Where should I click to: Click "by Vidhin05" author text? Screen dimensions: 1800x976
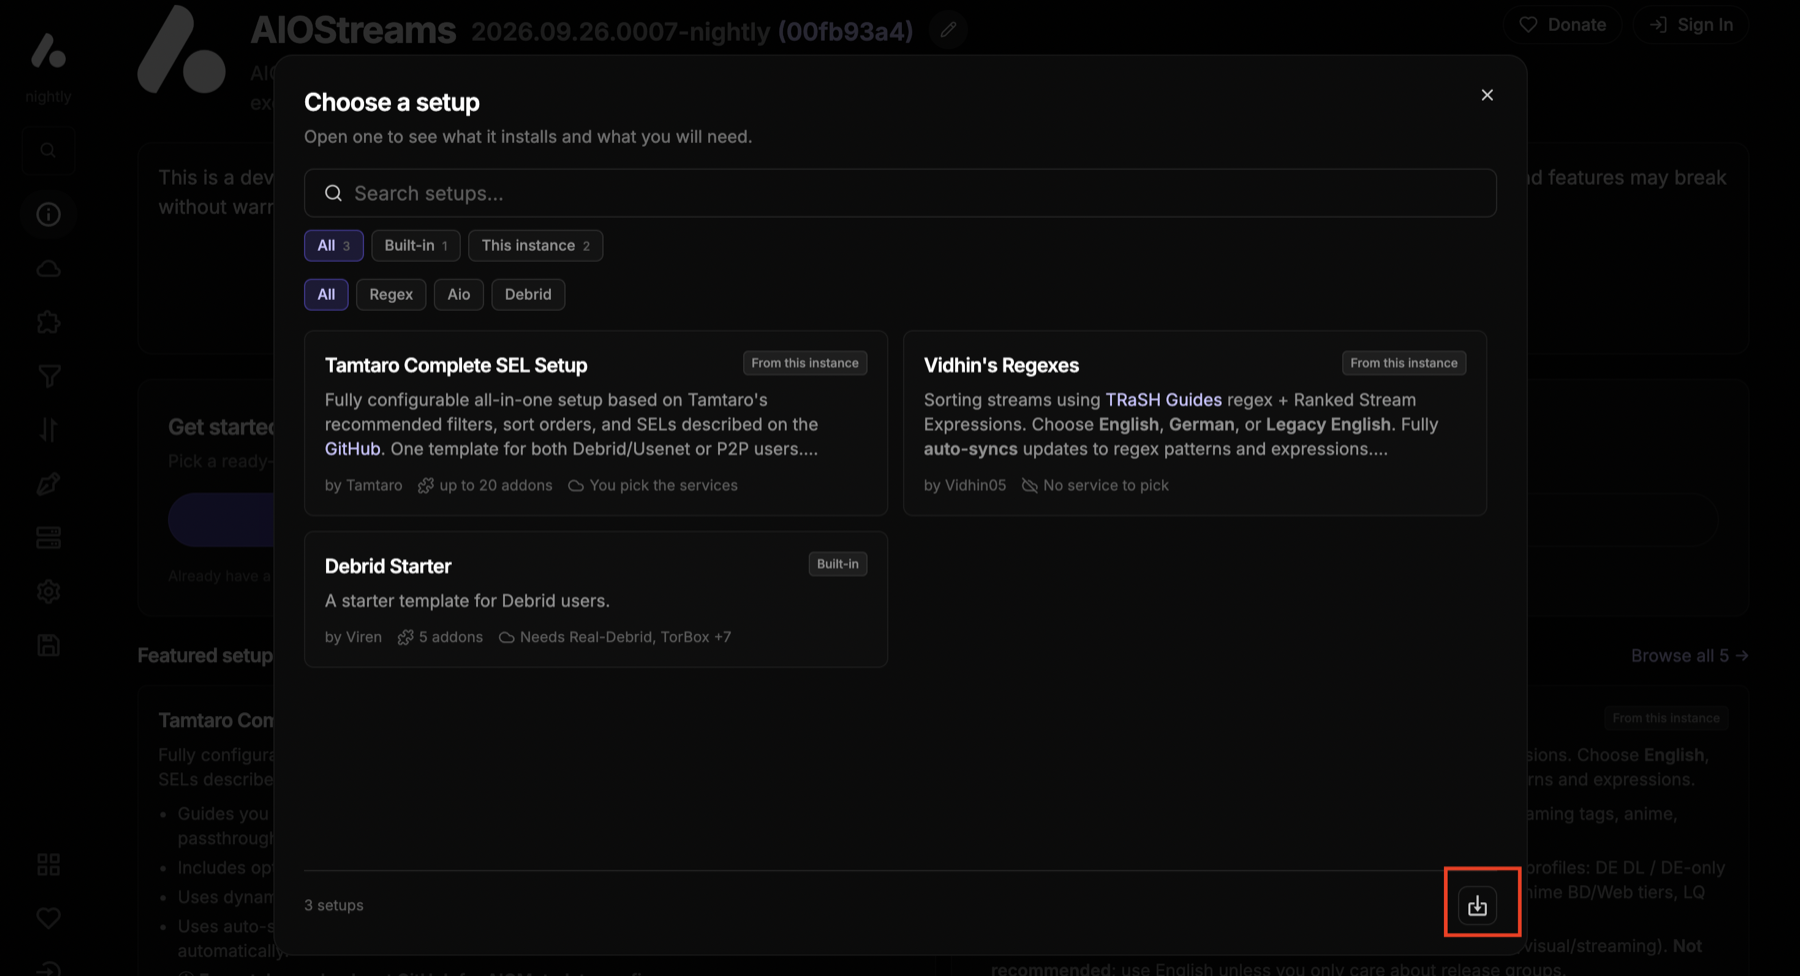[x=965, y=485]
